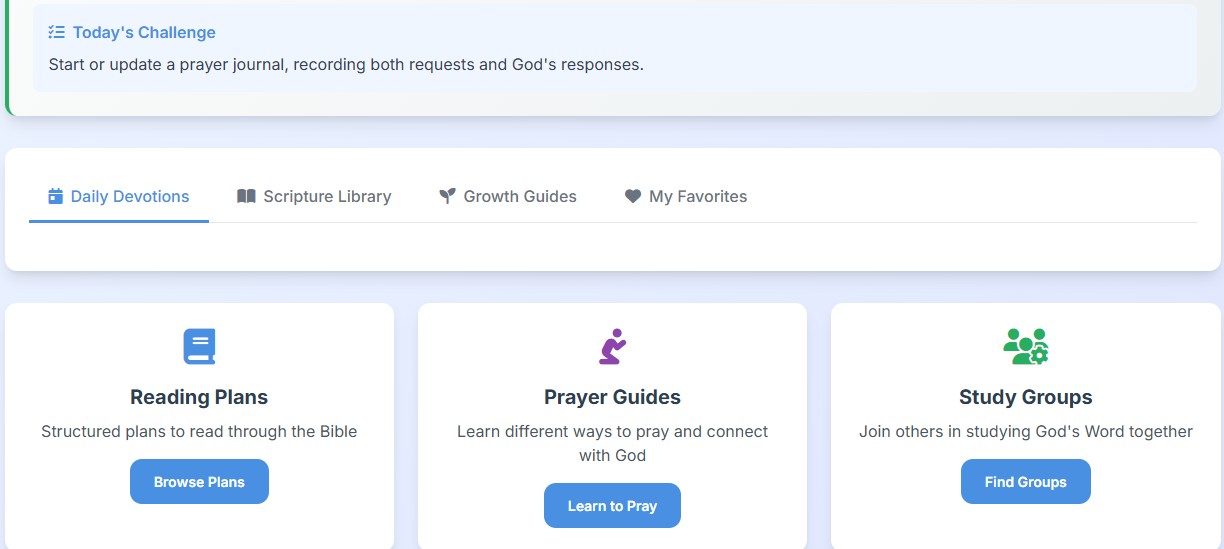1224x549 pixels.
Task: Switch to the Daily Devotions tab
Action: click(130, 196)
